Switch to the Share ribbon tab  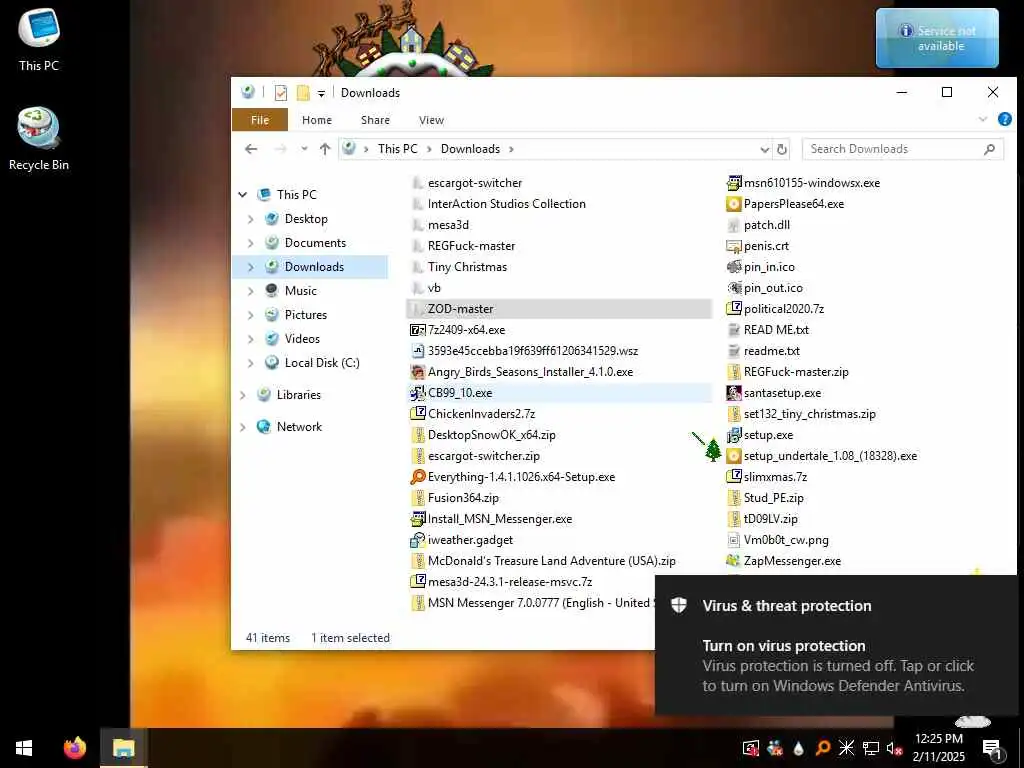pos(375,120)
